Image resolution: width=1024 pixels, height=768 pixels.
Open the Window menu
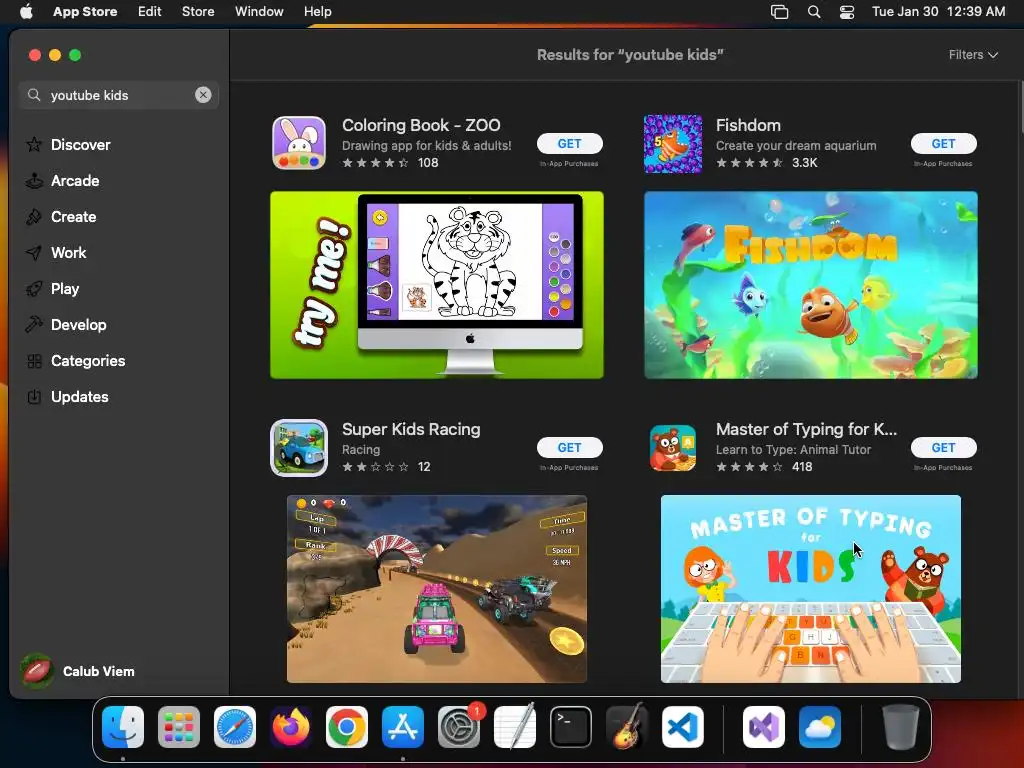coord(259,11)
